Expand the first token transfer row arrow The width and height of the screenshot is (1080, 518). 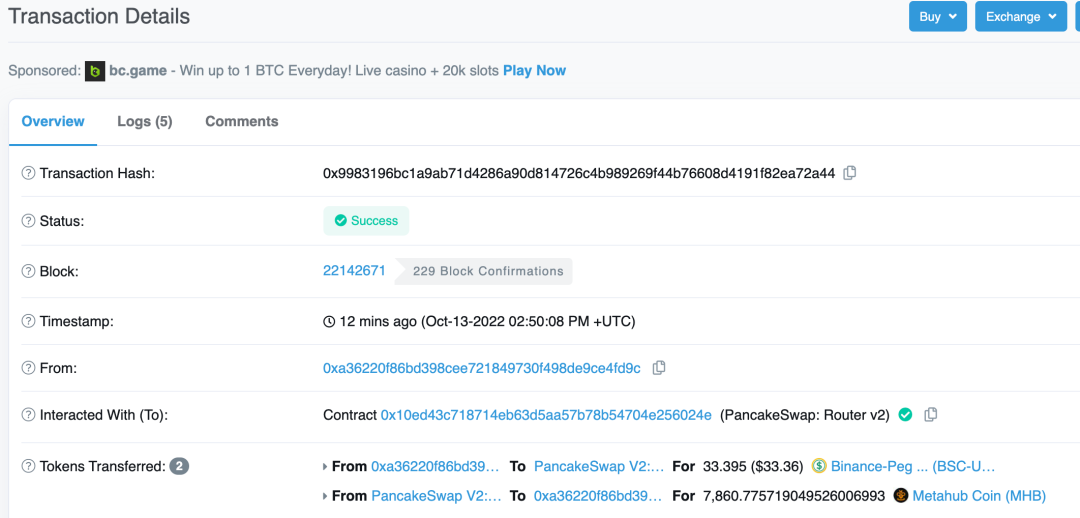pyautogui.click(x=325, y=466)
